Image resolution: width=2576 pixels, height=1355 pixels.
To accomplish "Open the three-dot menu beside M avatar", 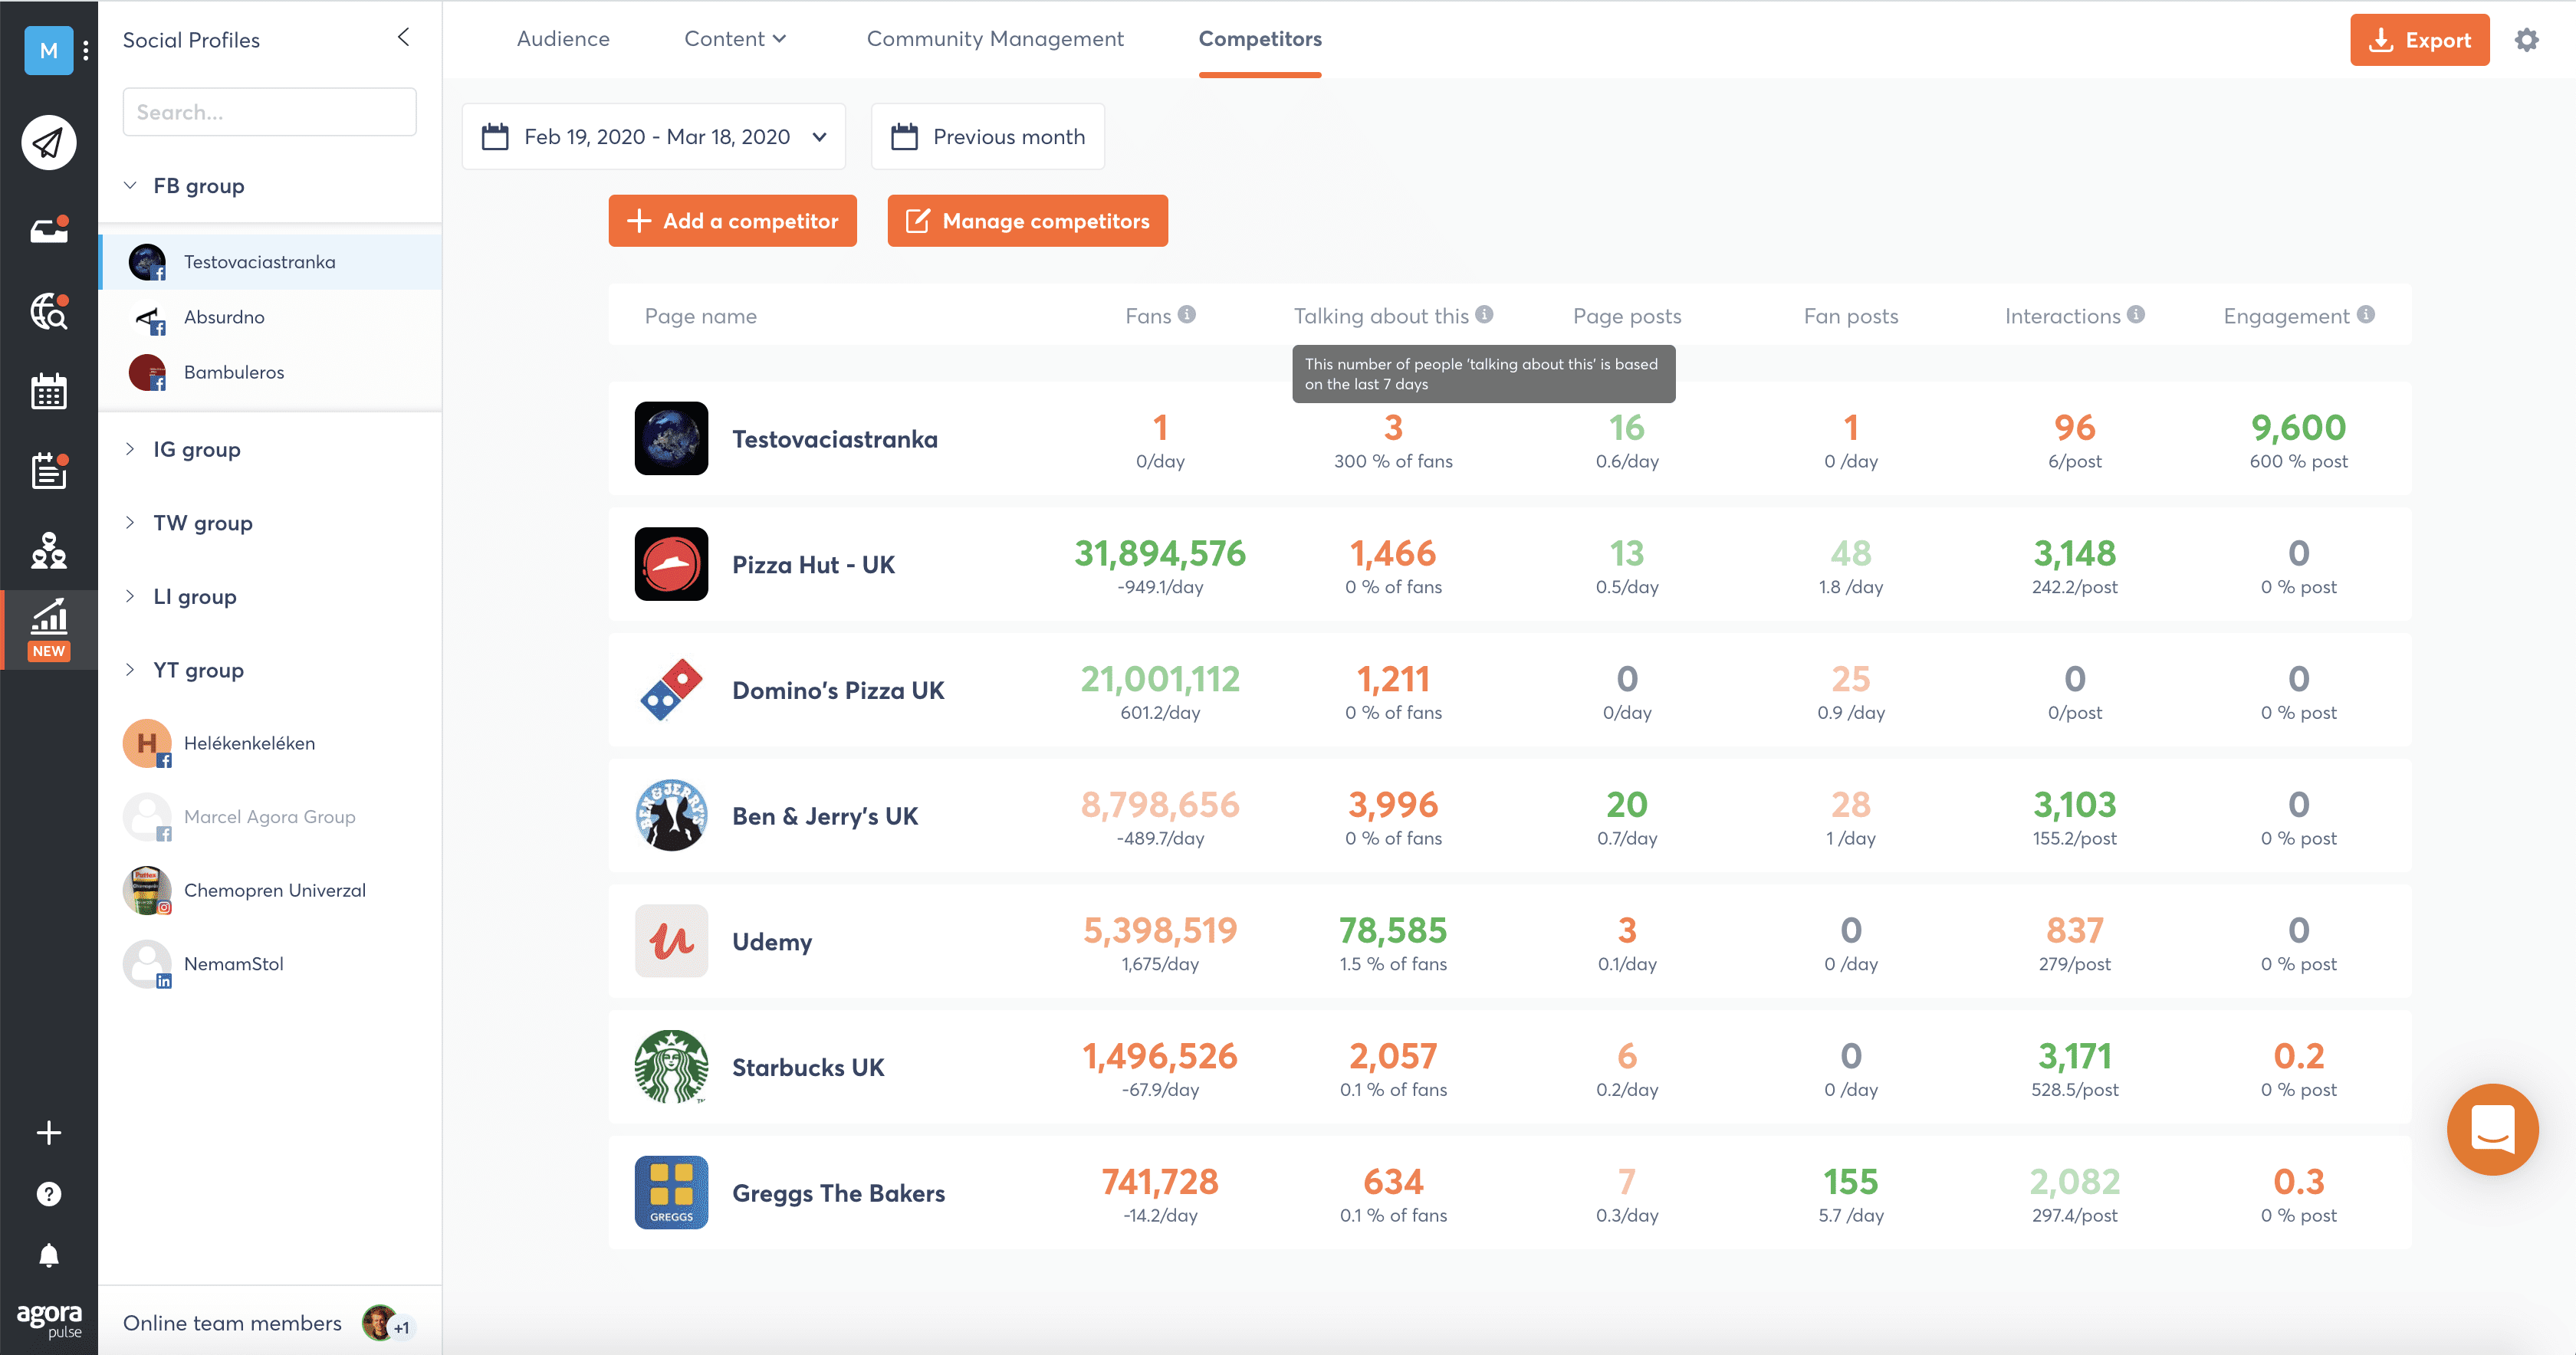I will click(86, 50).
